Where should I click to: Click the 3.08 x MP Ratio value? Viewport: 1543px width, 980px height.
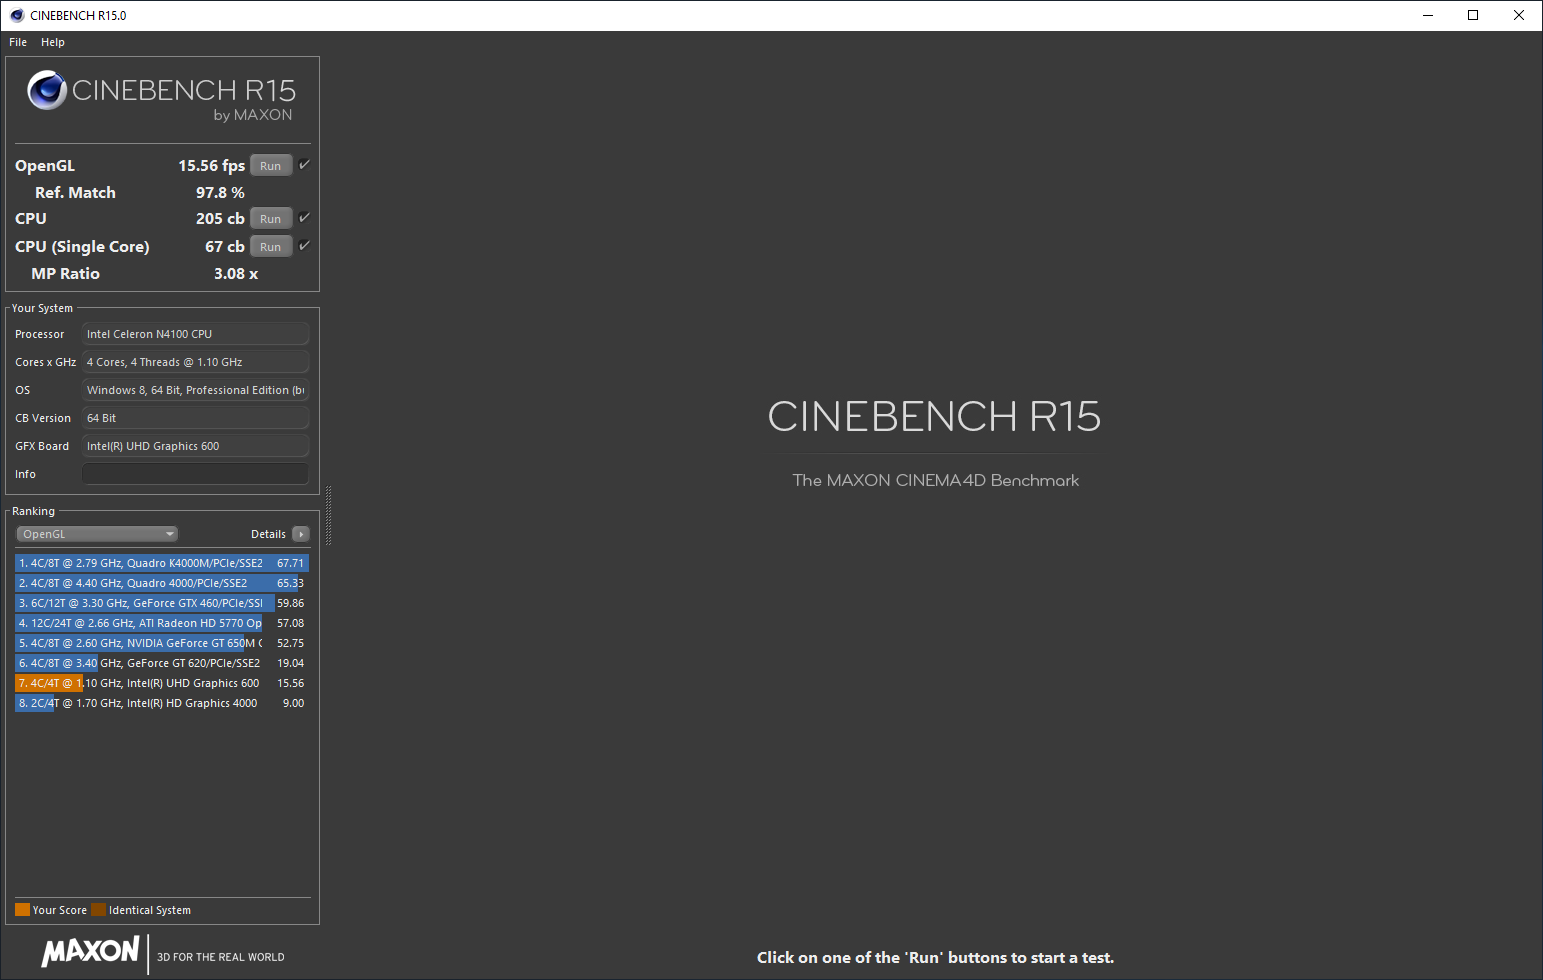point(236,273)
